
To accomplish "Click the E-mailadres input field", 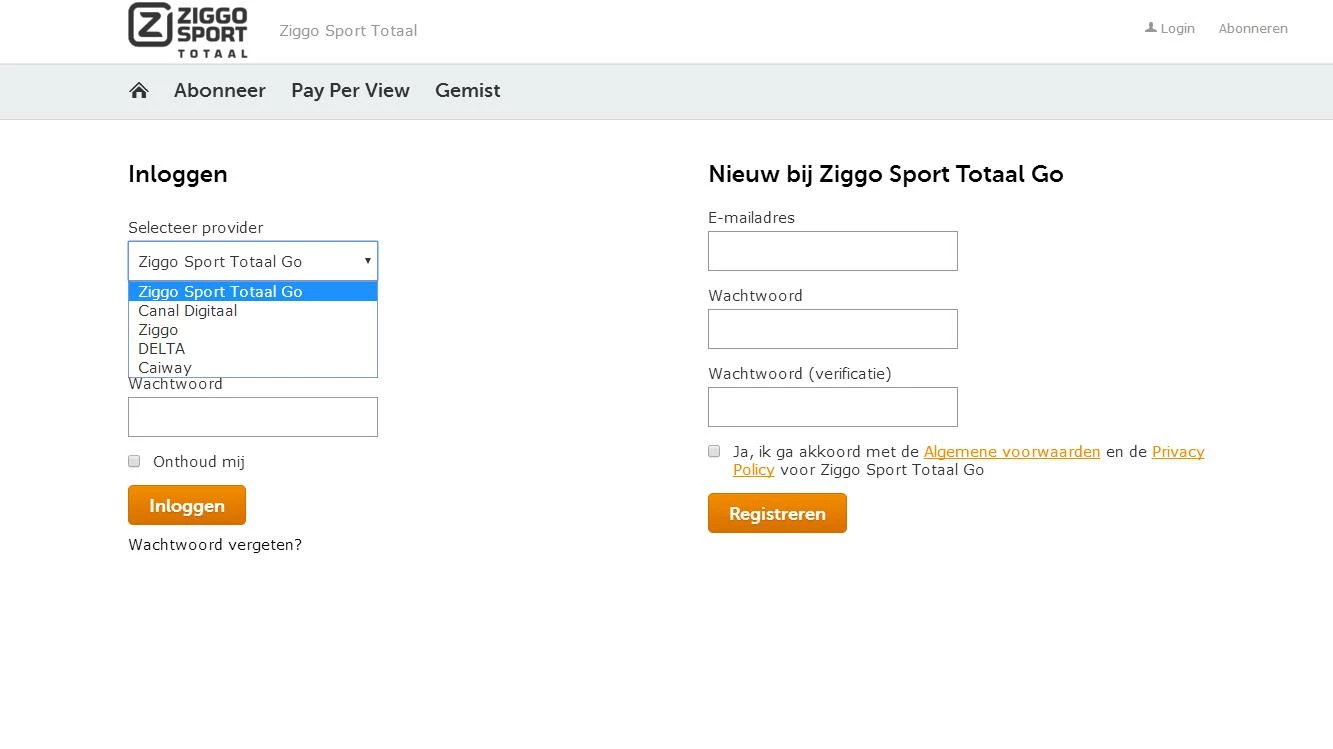I will click(x=832, y=250).
